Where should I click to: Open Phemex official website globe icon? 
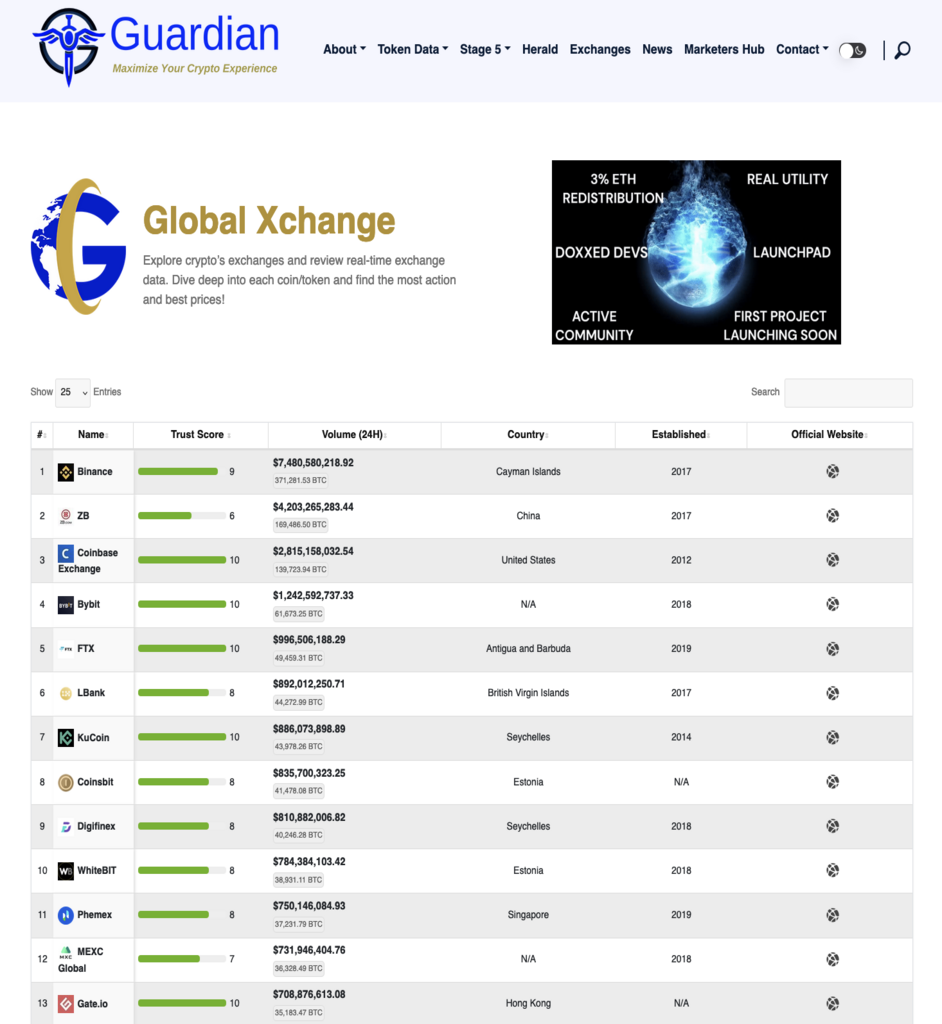point(832,915)
